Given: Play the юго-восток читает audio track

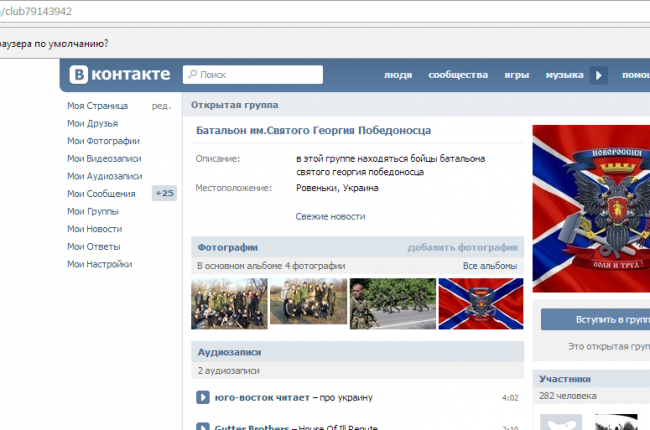Looking at the screenshot, I should click(203, 398).
